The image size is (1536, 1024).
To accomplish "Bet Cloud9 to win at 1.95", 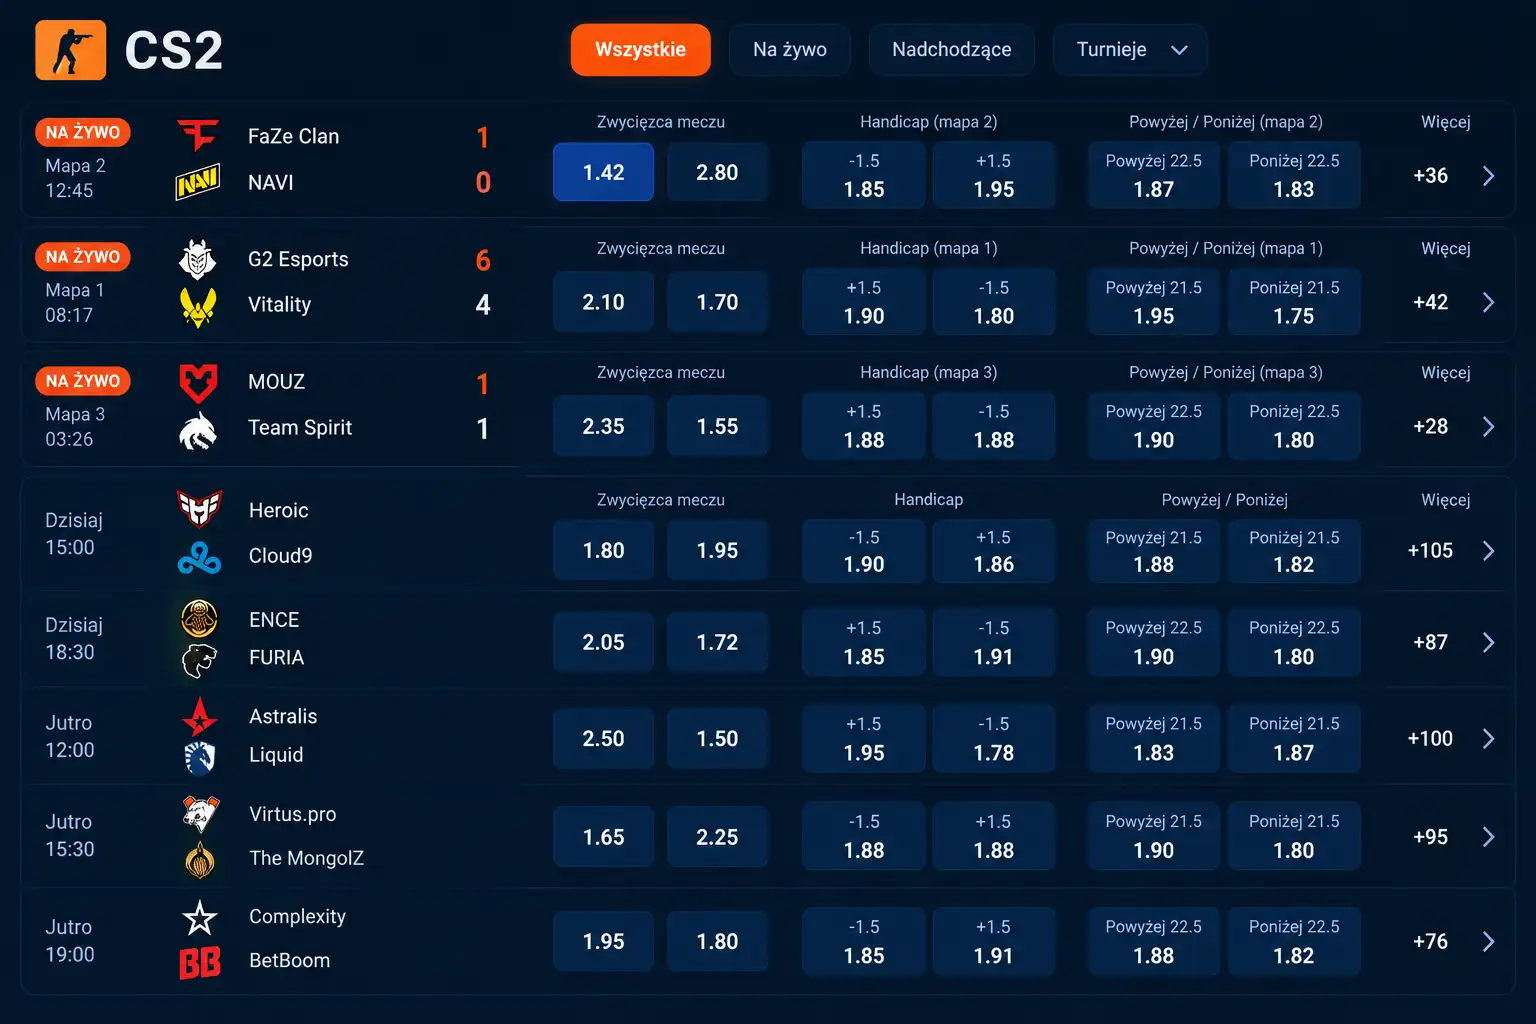I will 717,551.
